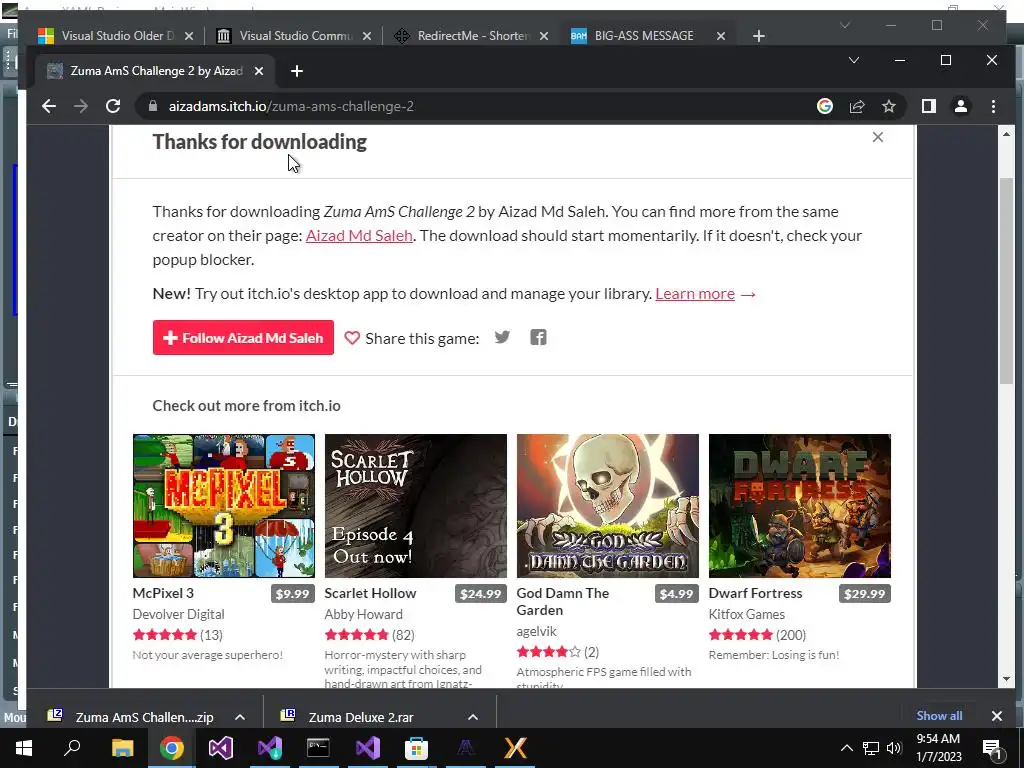Viewport: 1024px width, 768px height.
Task: Open Microsoft Store from taskbar
Action: coord(416,748)
